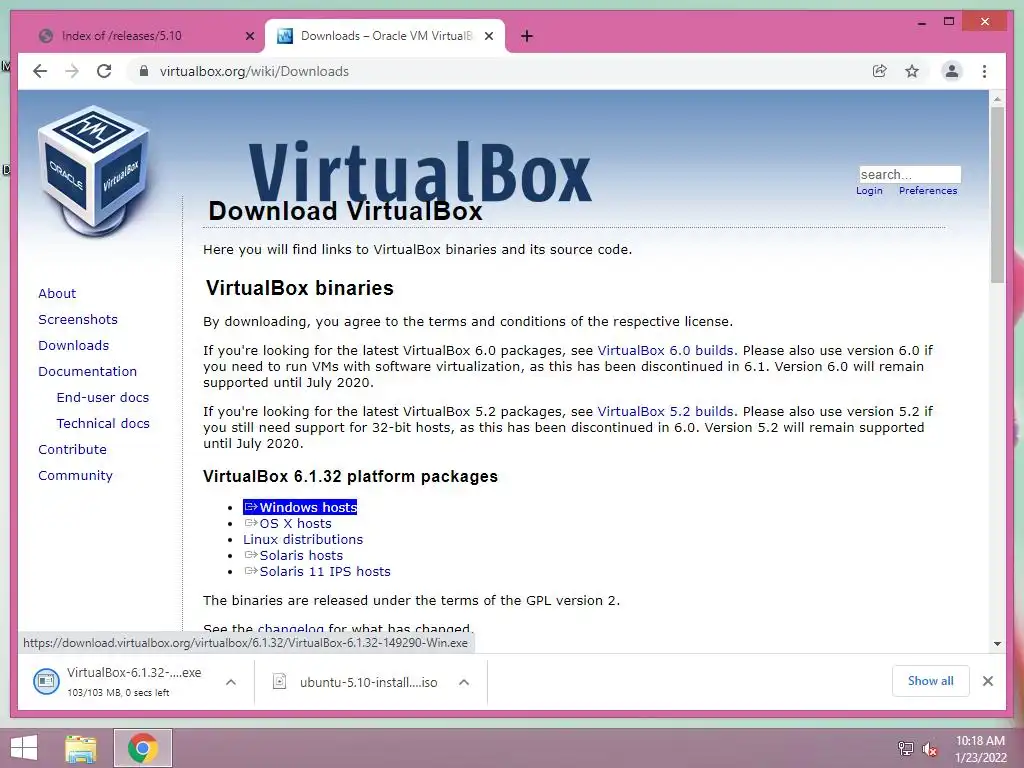Click the network icon in system tray

coord(906,748)
